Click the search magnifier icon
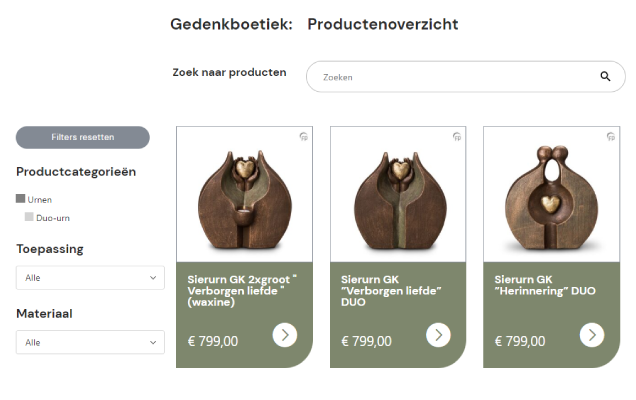Screen dimensions: 636x400 [x=605, y=77]
